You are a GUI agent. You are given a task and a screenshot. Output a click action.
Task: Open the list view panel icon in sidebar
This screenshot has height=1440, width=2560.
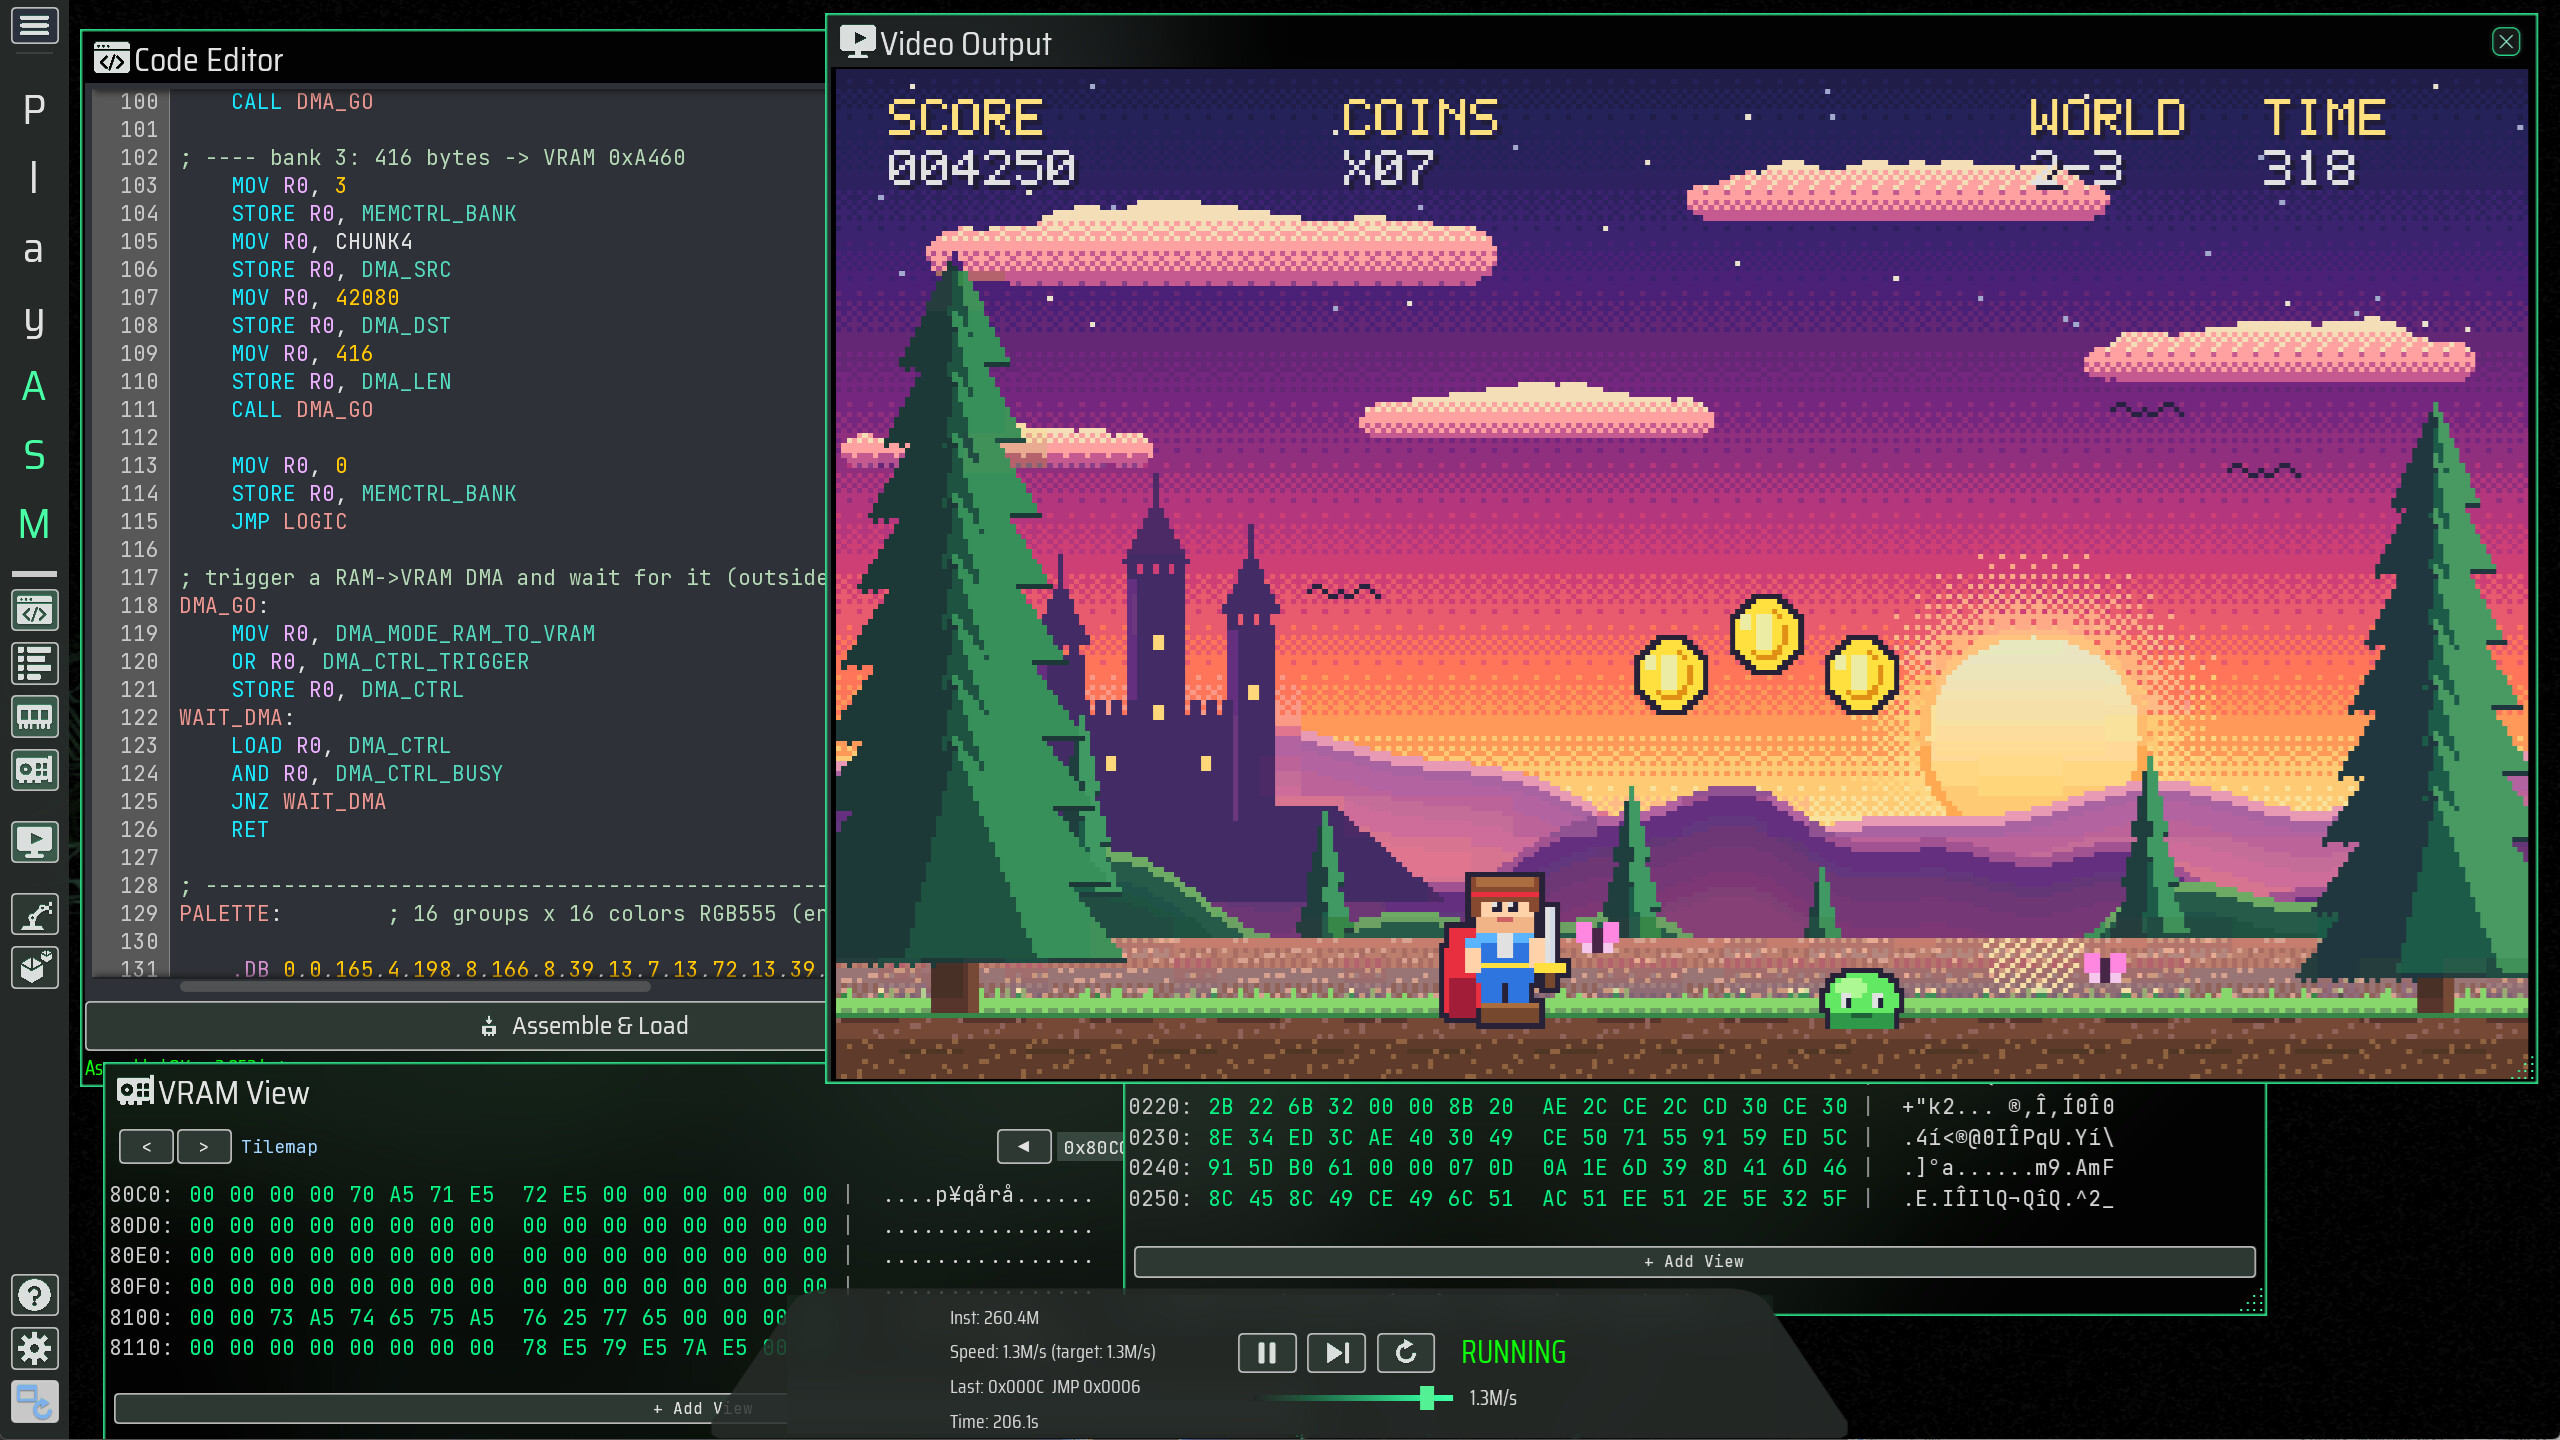34,664
